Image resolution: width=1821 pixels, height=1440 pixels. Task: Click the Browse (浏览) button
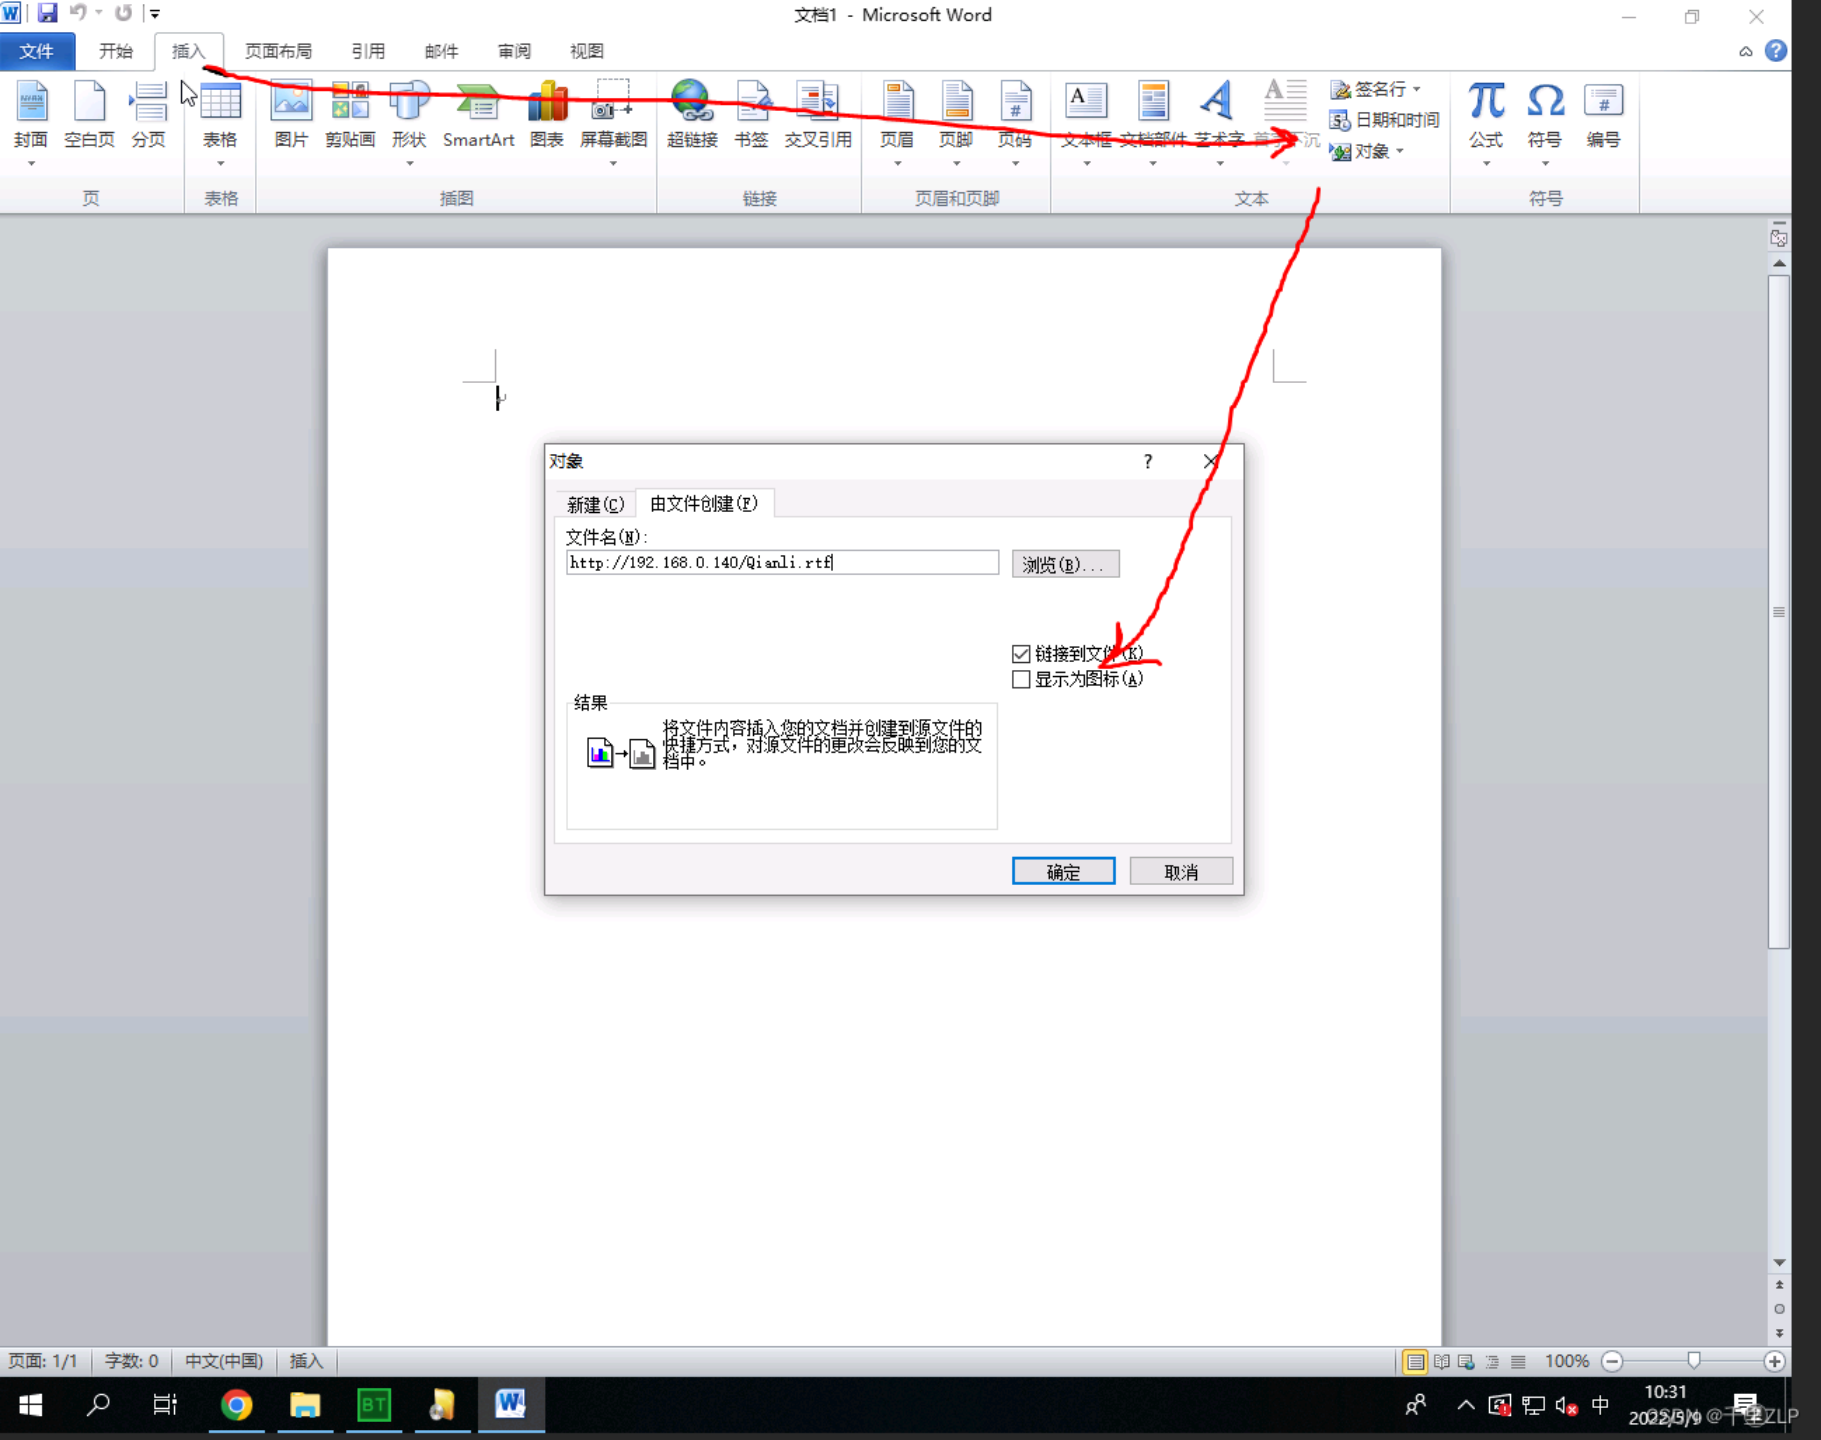[x=1065, y=565]
